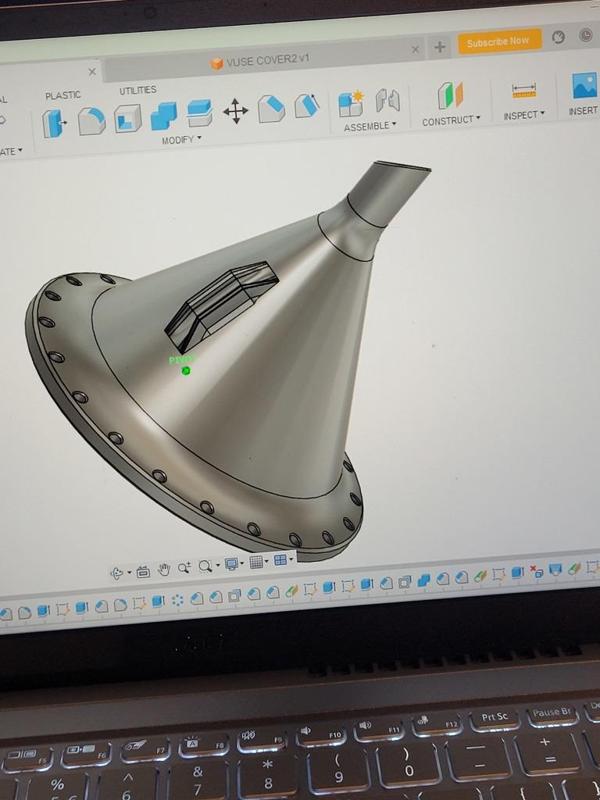Click the Subscribe Now button
Viewport: 600px width, 800px height.
[498, 41]
